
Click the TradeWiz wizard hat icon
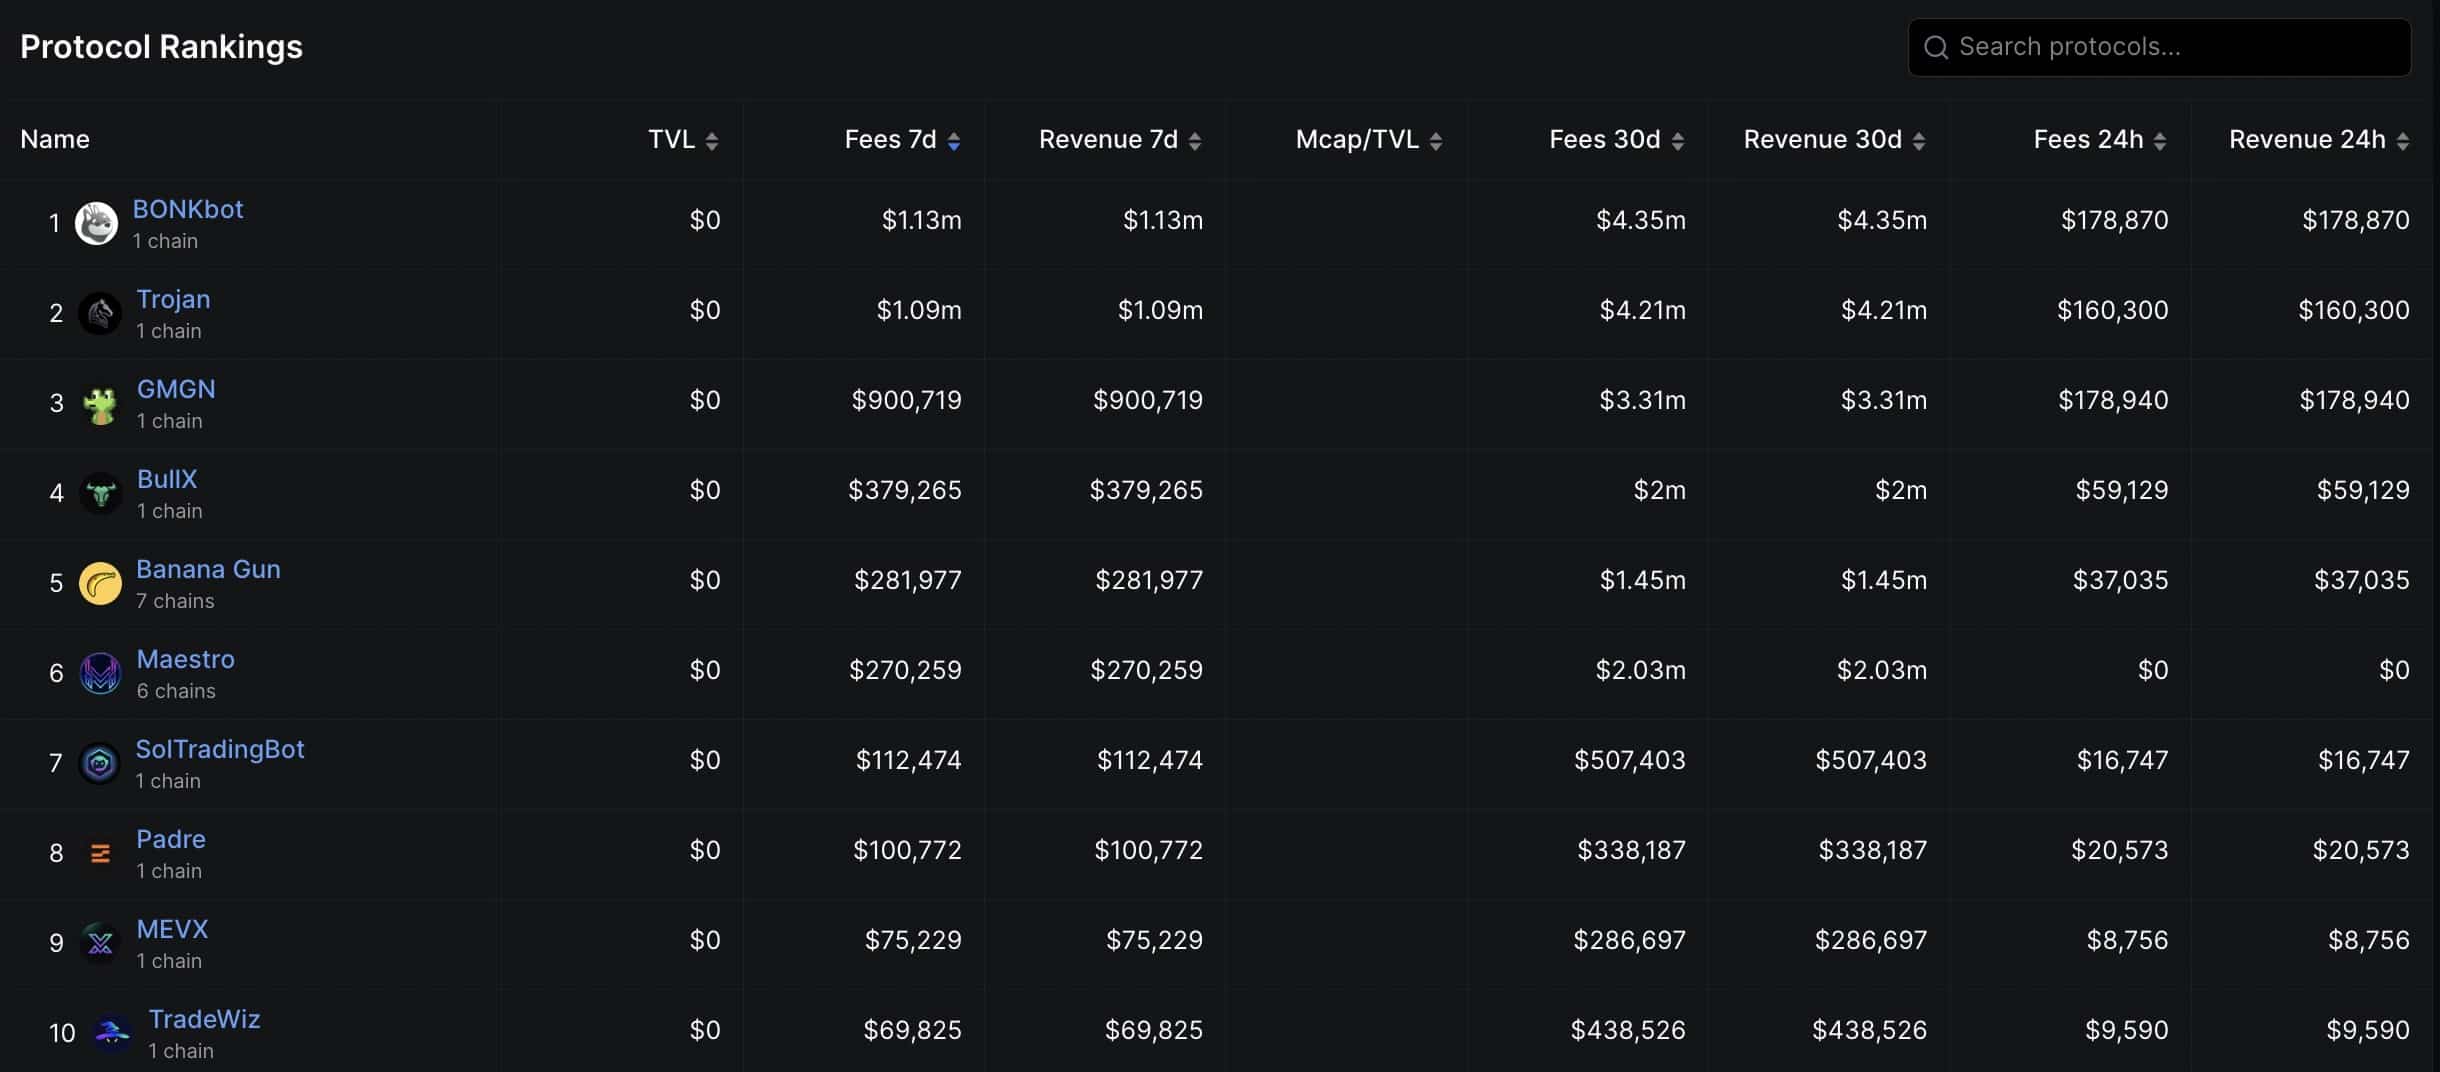point(112,1033)
